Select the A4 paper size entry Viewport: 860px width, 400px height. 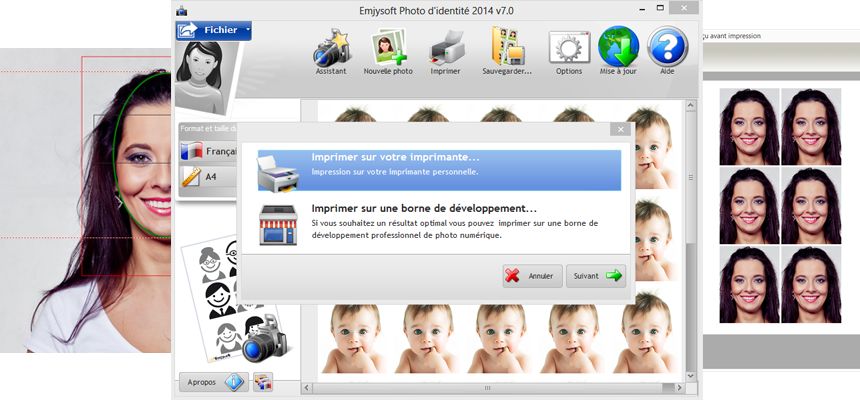pos(209,177)
